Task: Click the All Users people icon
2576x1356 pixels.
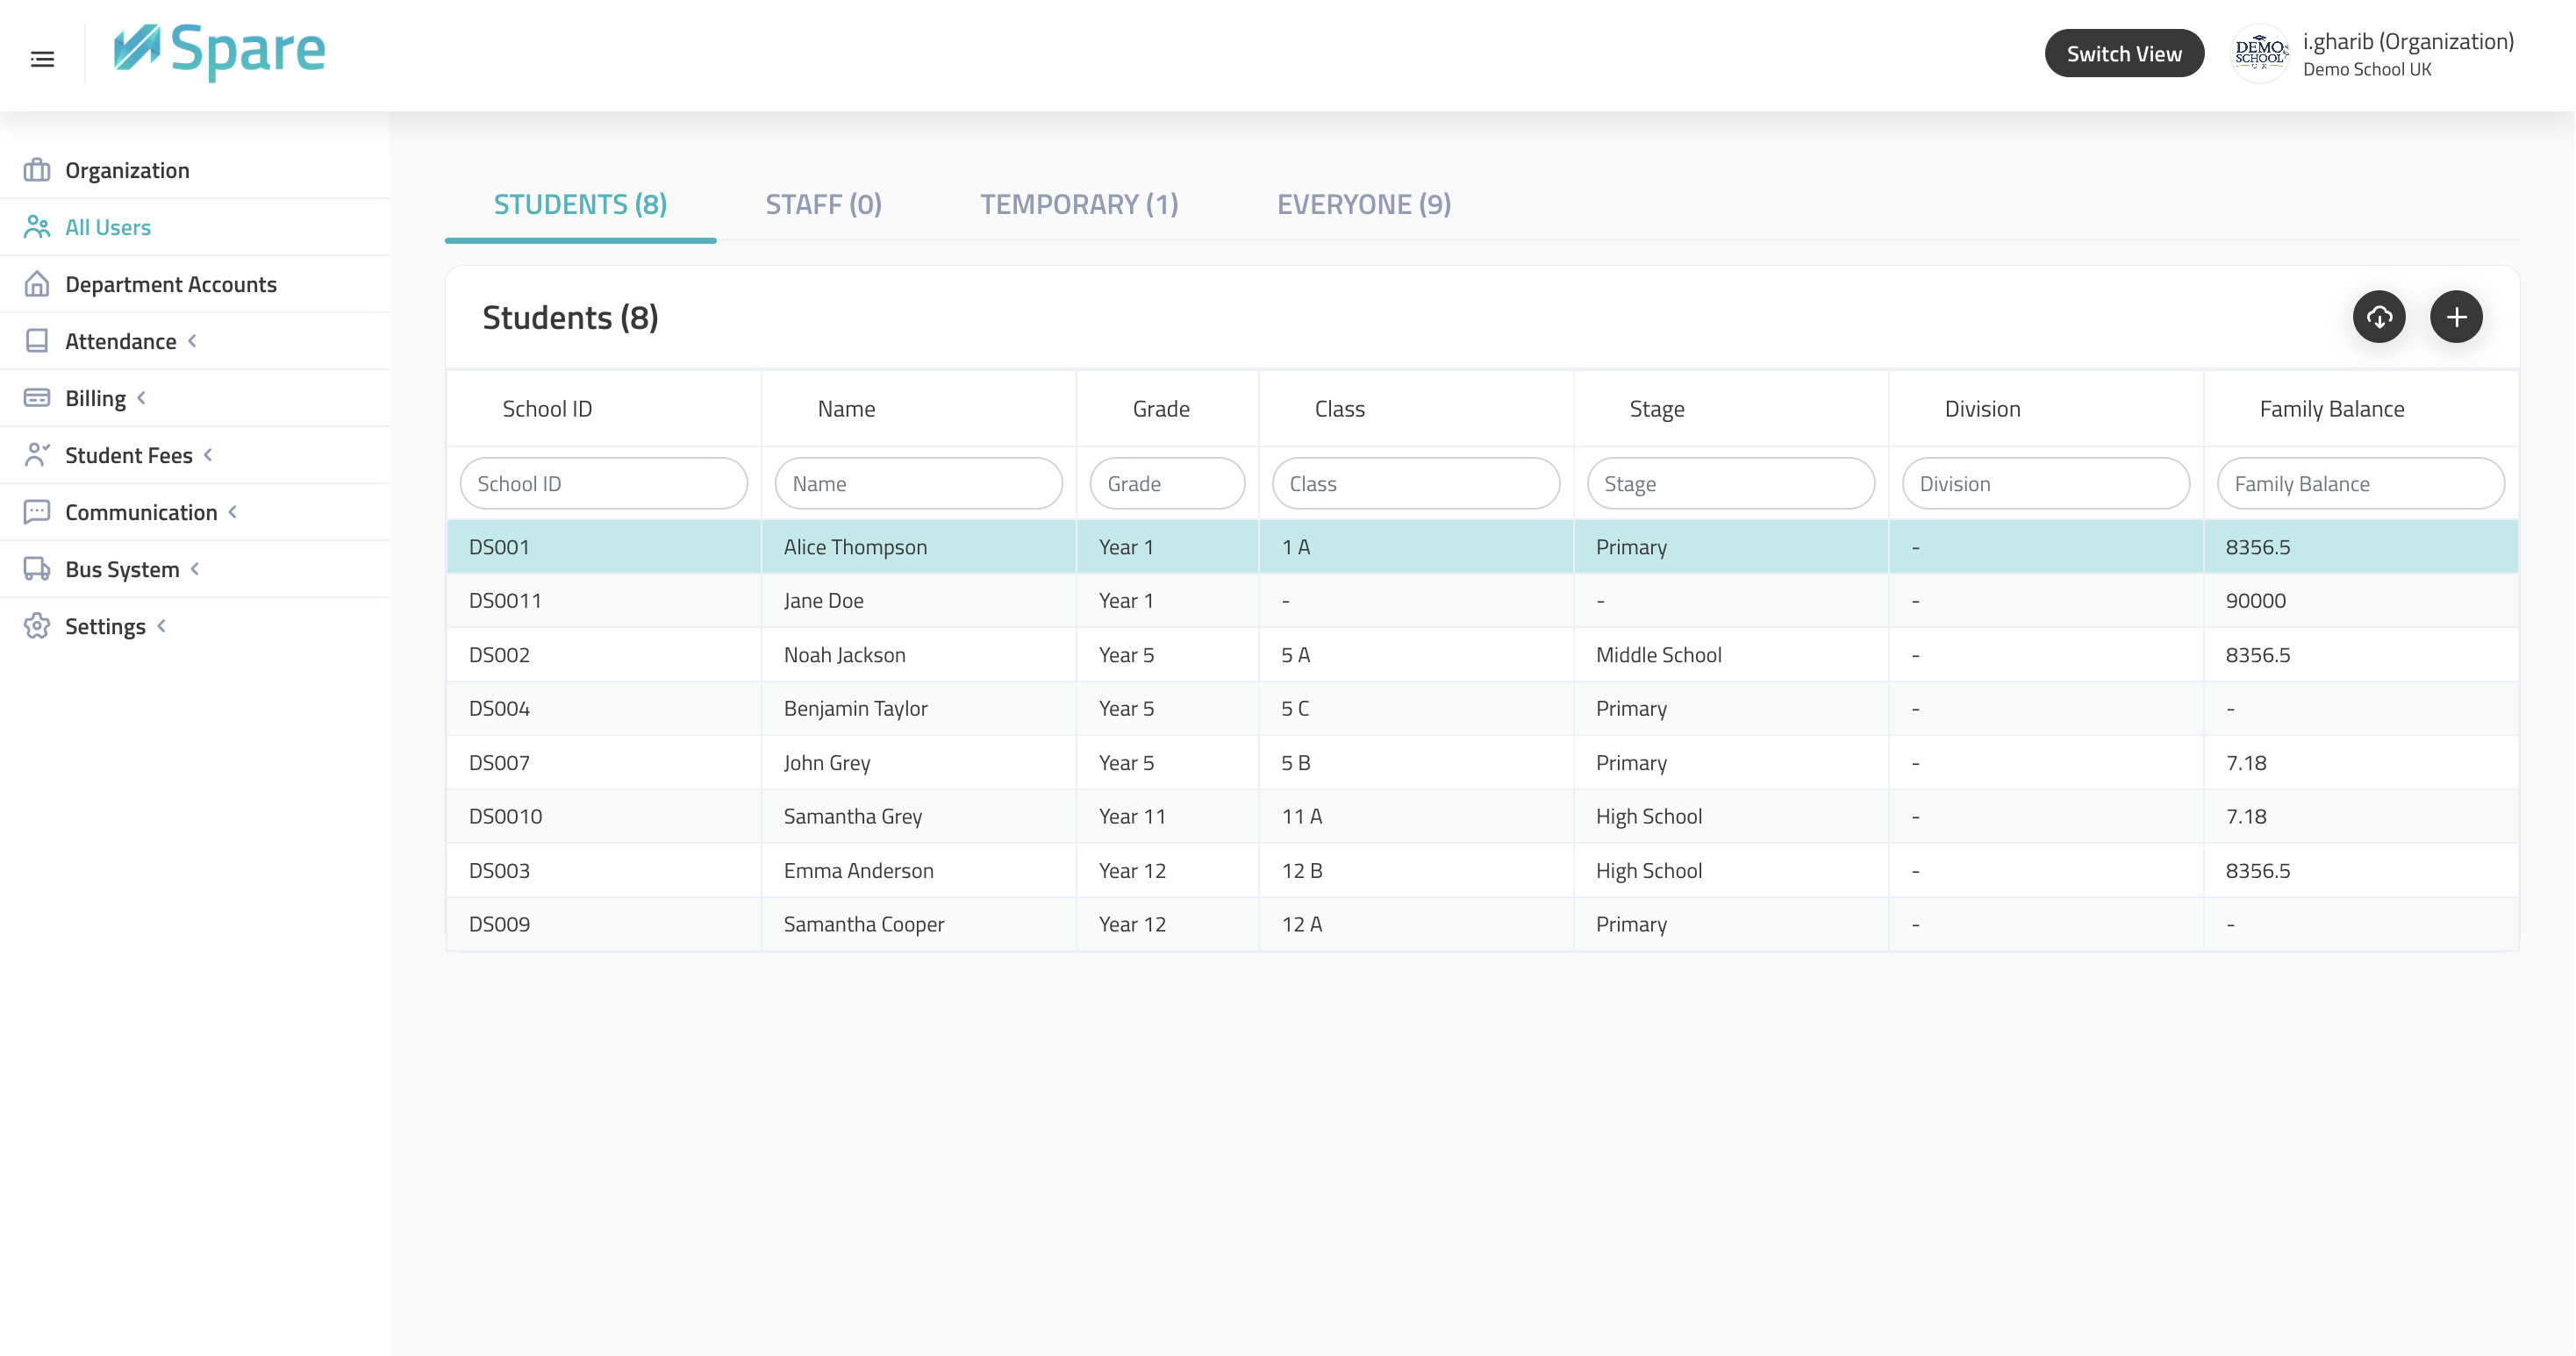Action: (x=37, y=227)
